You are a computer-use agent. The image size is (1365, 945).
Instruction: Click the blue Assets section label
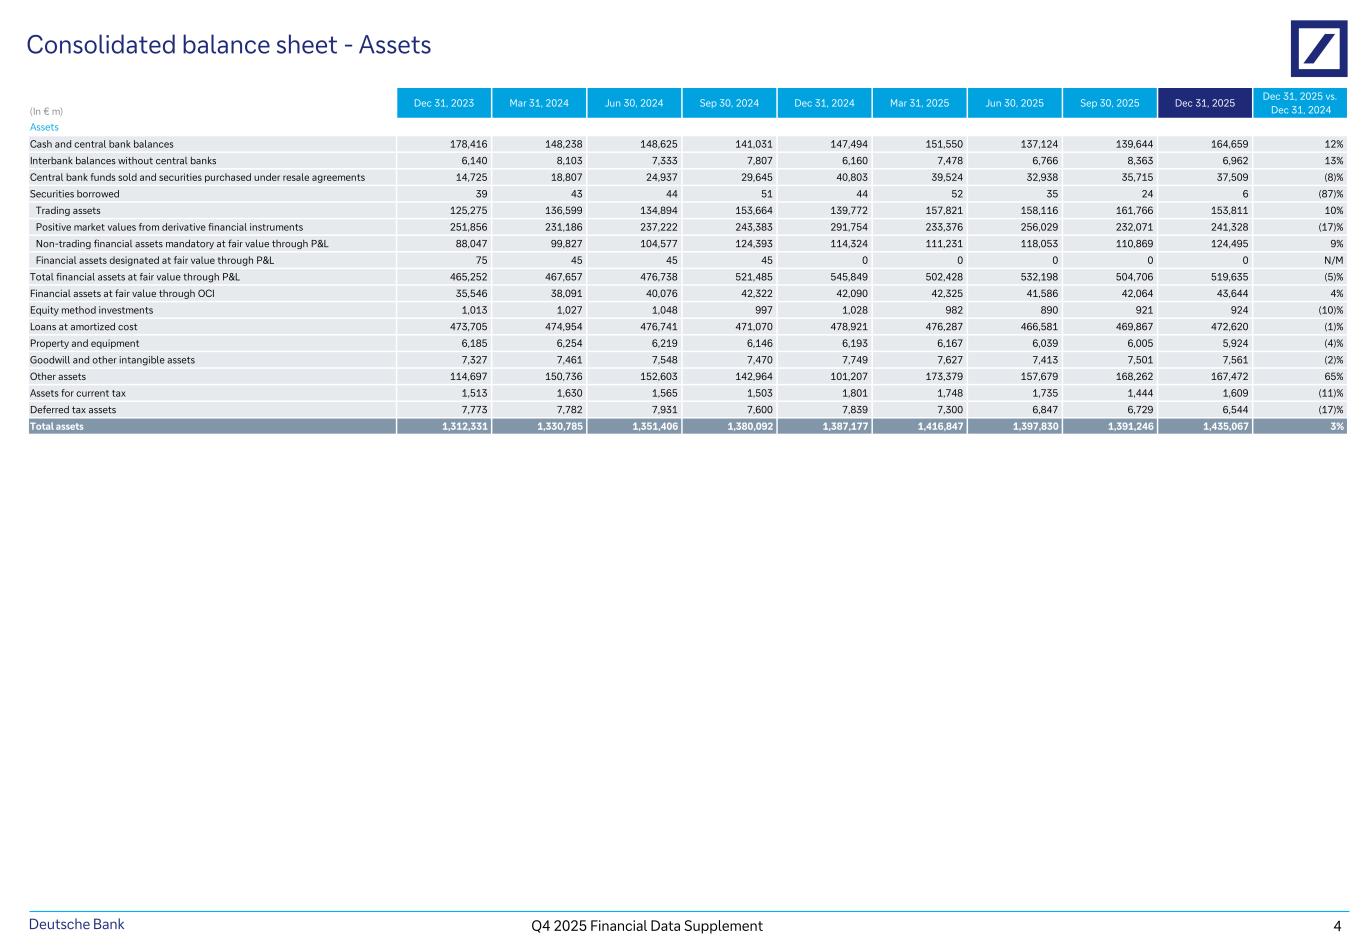[44, 127]
